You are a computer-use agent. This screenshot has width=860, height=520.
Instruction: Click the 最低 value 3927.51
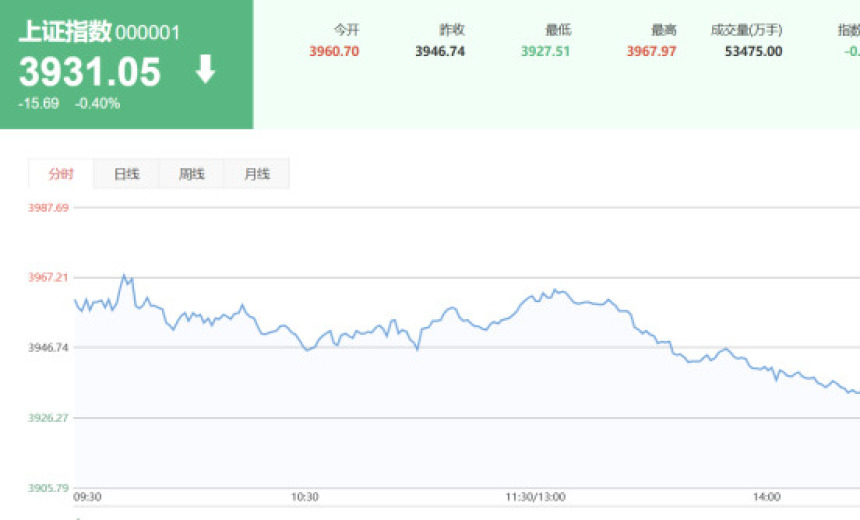coord(545,51)
